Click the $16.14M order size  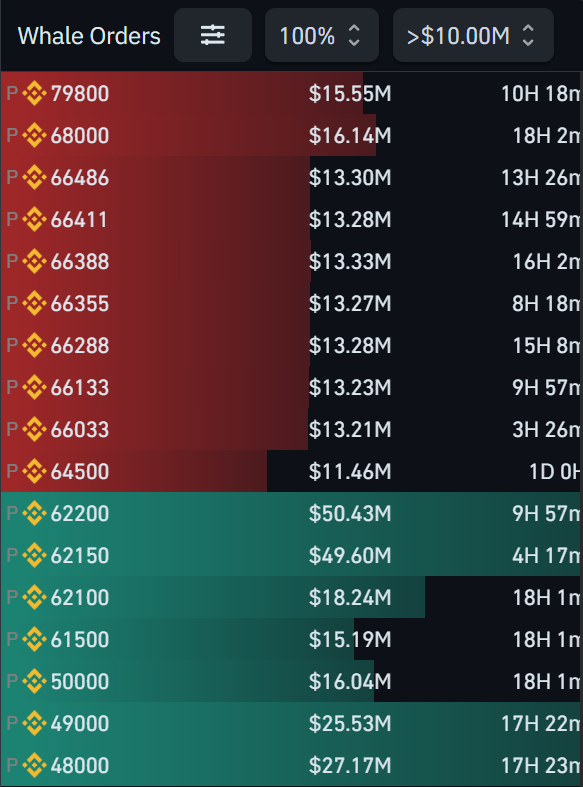350,136
